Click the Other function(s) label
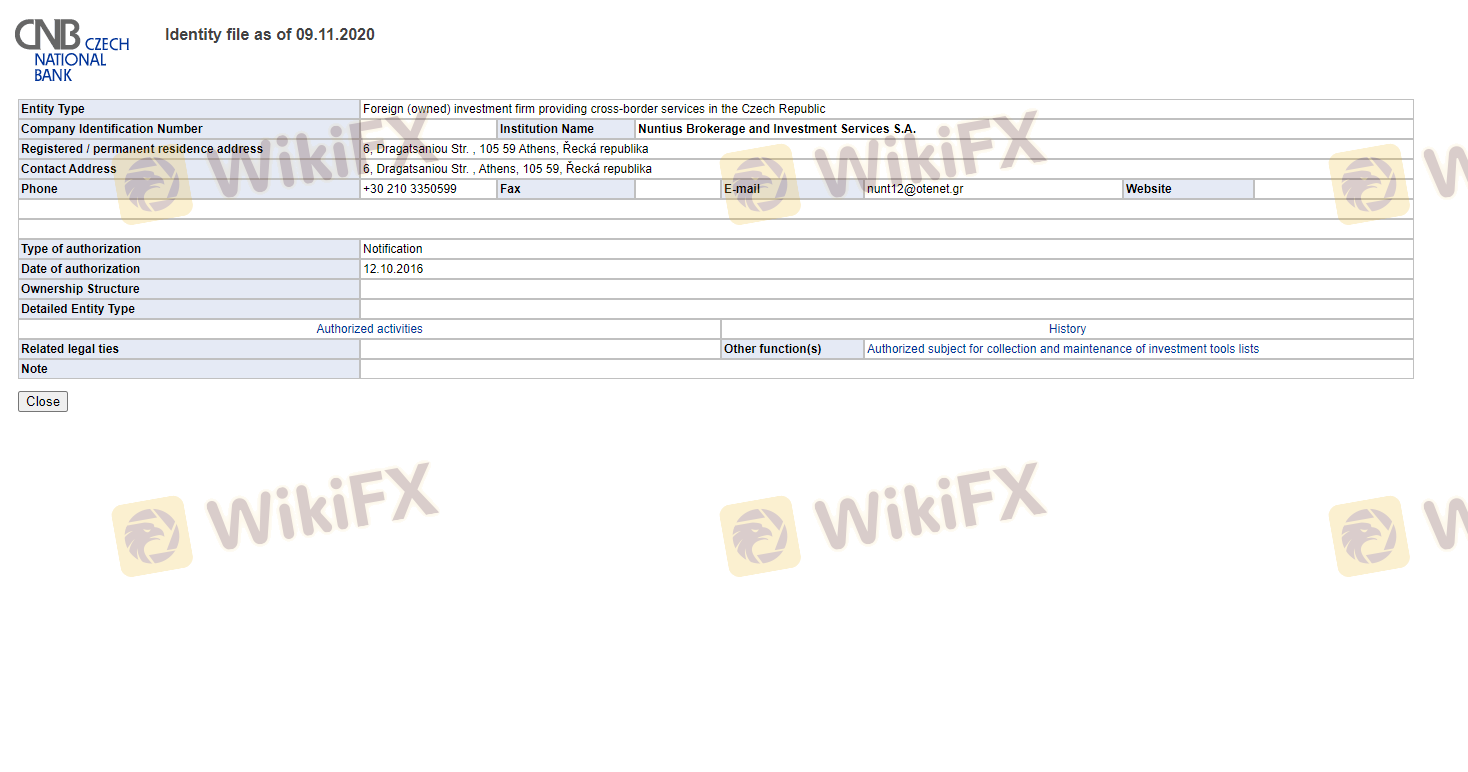Image resolution: width=1468 pixels, height=772 pixels. [773, 349]
